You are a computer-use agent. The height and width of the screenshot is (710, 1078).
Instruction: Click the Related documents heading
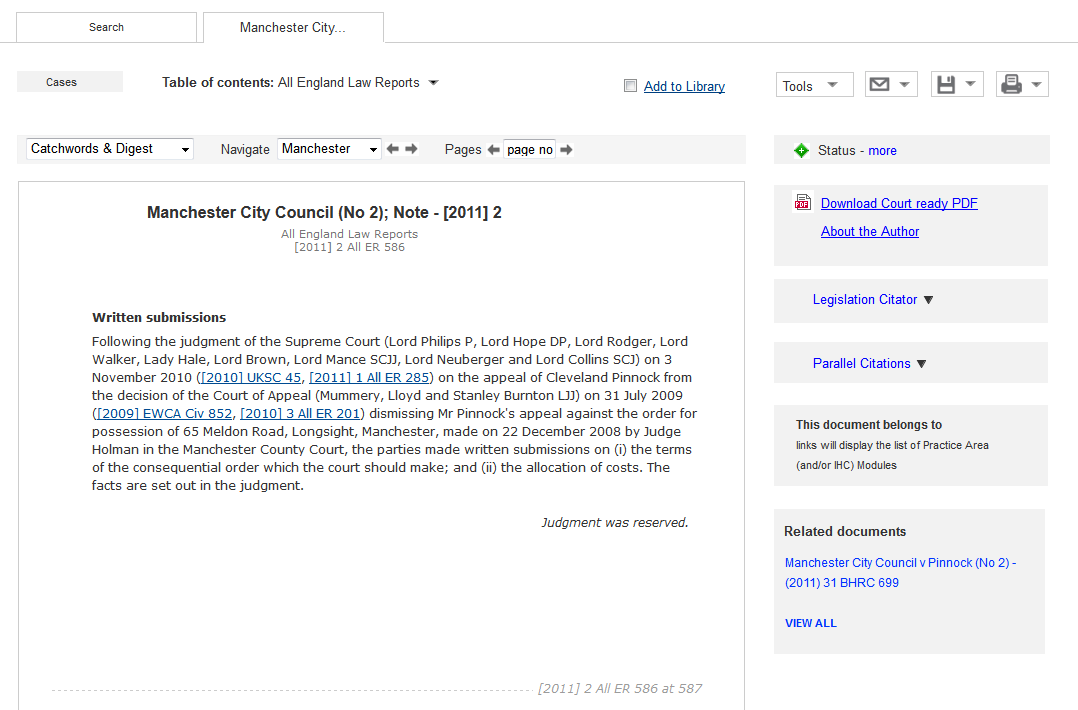click(845, 531)
